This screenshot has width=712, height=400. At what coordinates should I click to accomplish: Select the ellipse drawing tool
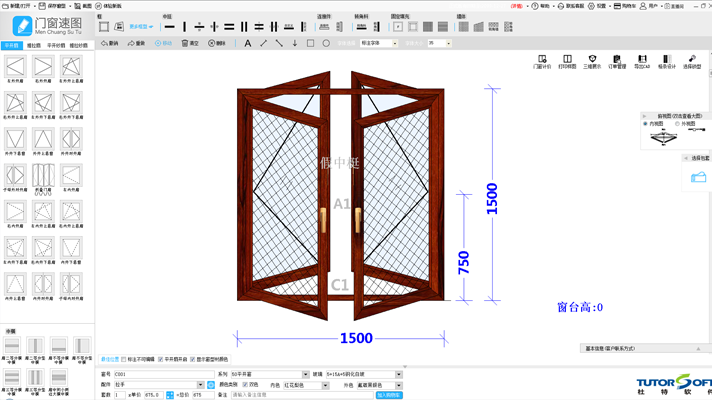(x=326, y=44)
